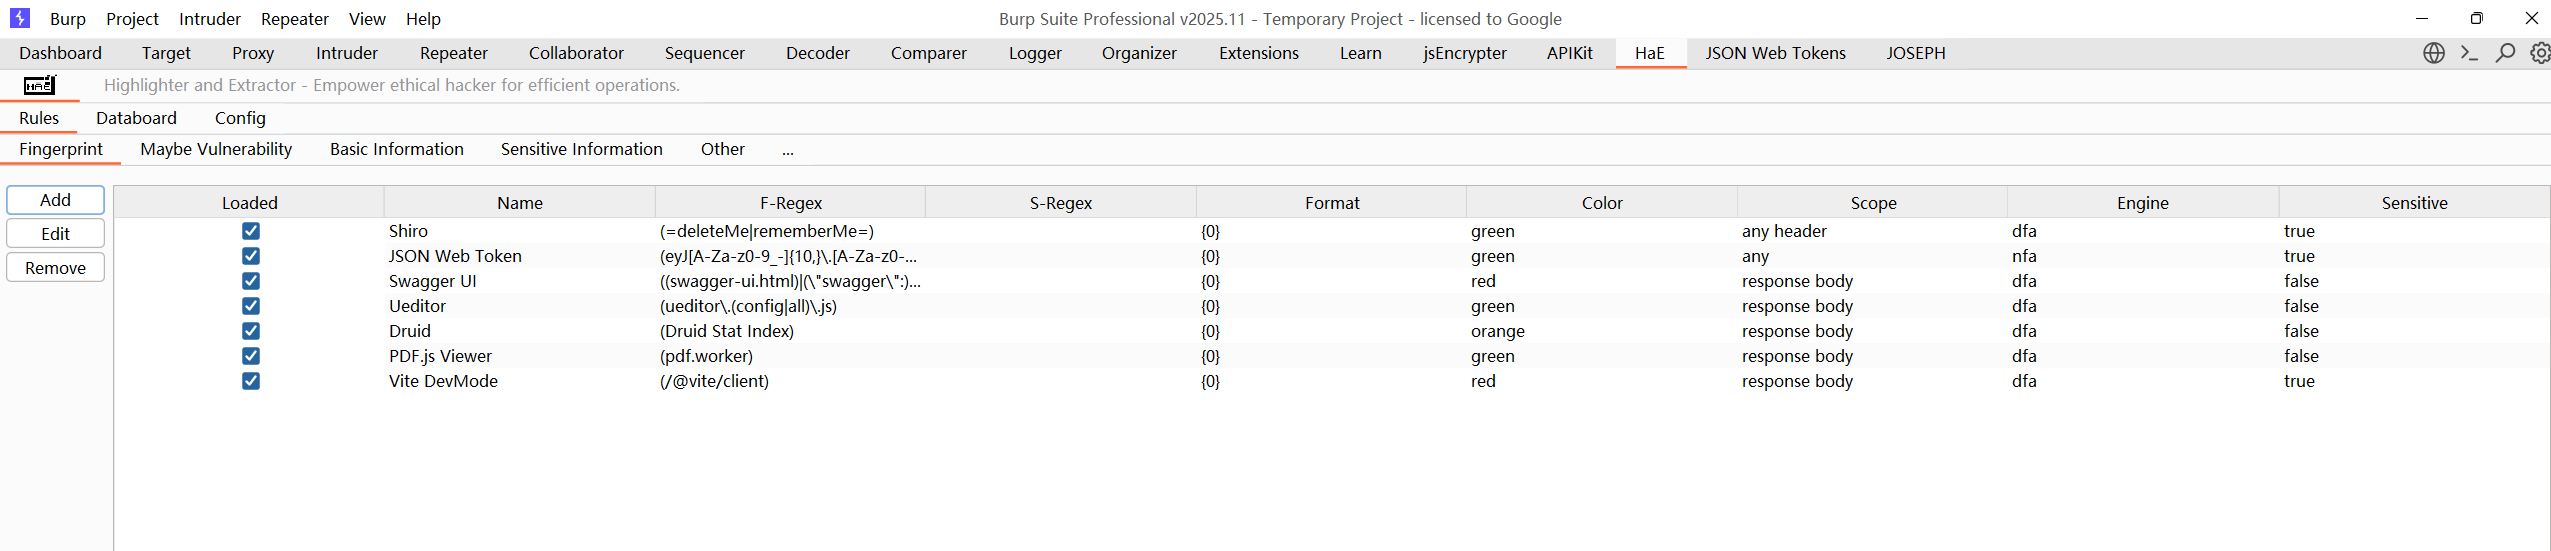Switch to the Sensitive Information tab
The width and height of the screenshot is (2551, 551).
click(x=581, y=149)
